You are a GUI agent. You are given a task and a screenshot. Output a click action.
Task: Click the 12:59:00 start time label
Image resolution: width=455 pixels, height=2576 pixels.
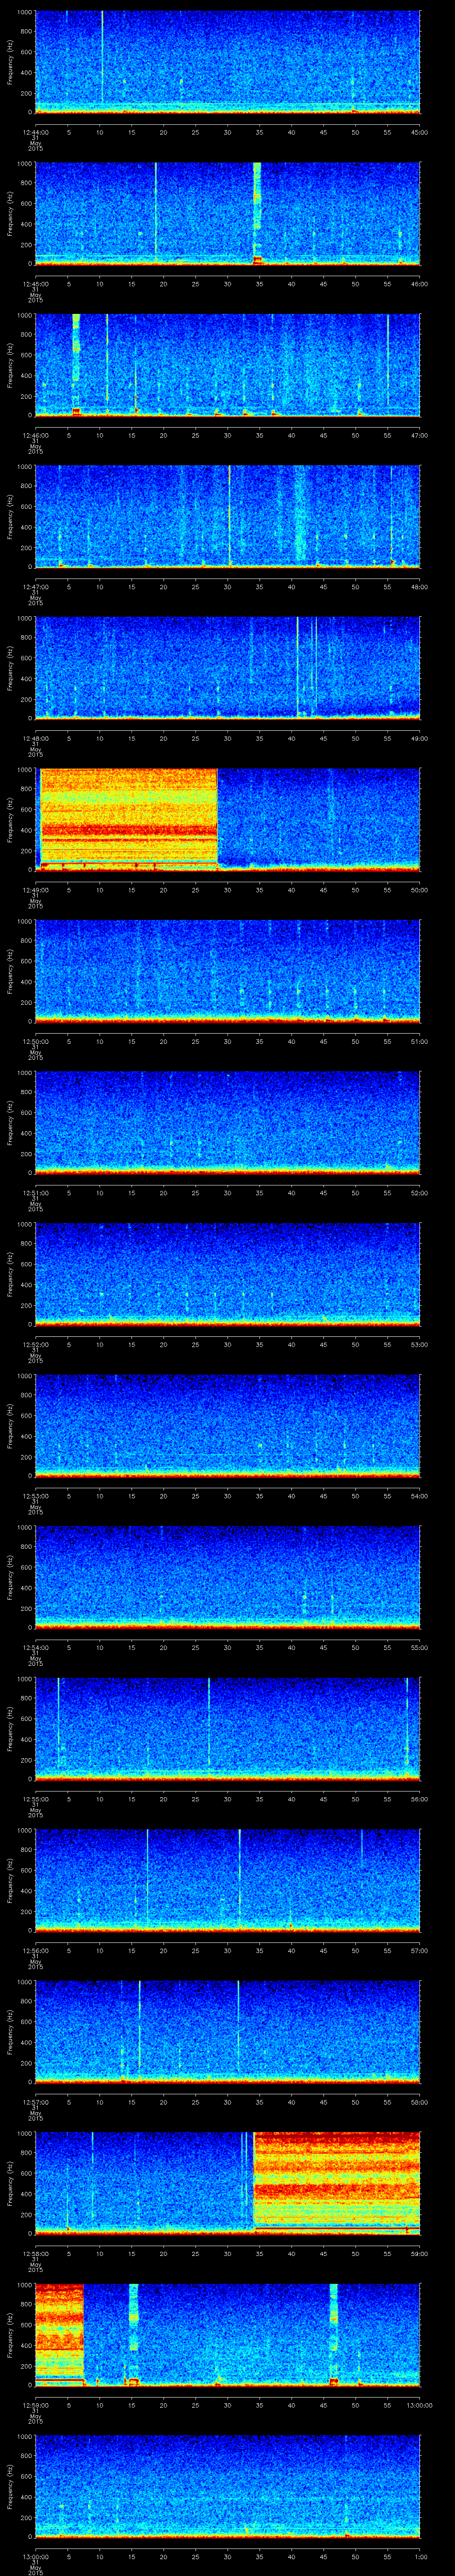35,2405
